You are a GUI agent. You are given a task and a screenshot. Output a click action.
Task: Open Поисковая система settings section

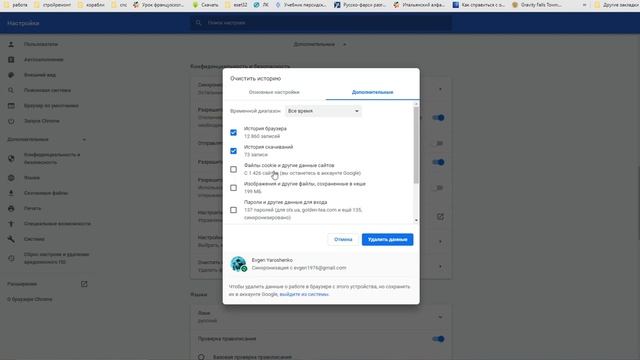[47, 90]
